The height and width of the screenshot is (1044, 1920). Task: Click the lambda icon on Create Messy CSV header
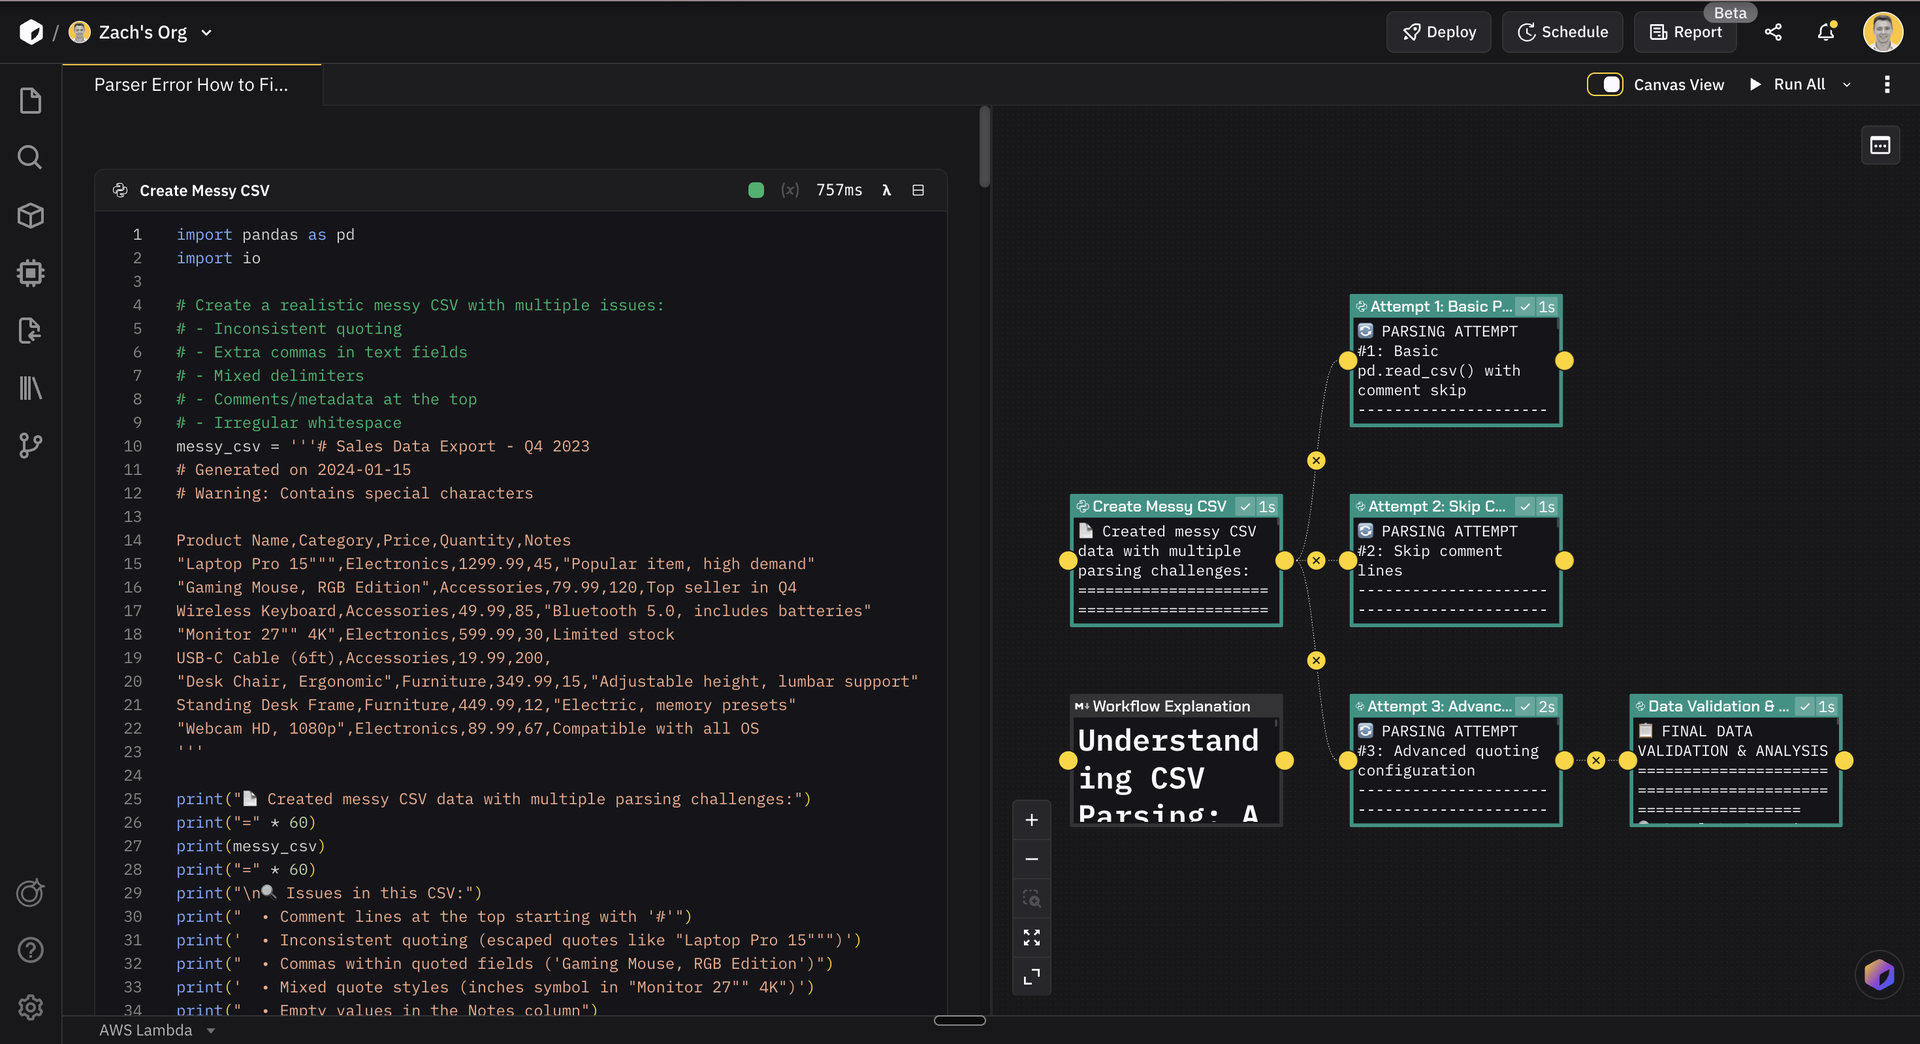tap(887, 190)
